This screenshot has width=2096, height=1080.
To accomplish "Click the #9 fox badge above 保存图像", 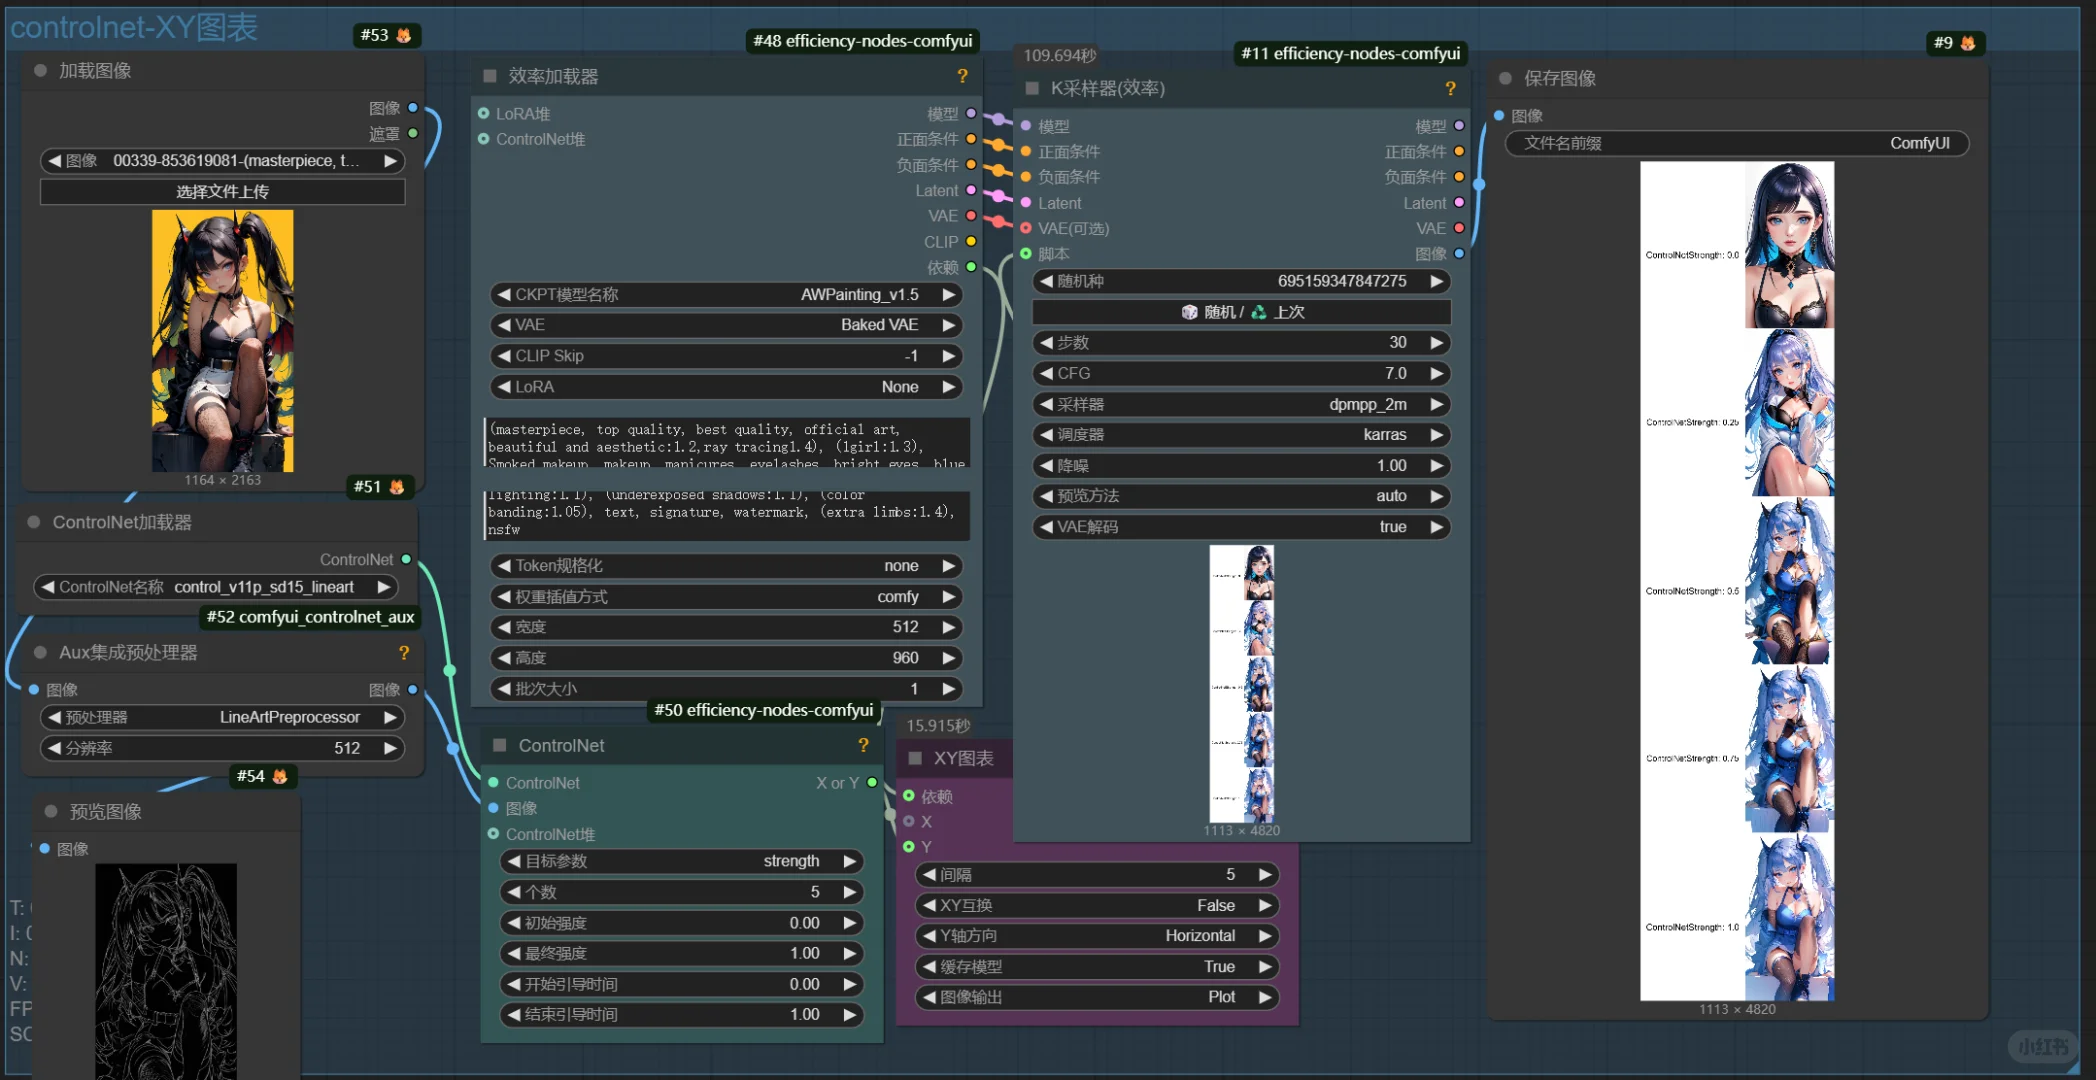I will click(x=1968, y=43).
